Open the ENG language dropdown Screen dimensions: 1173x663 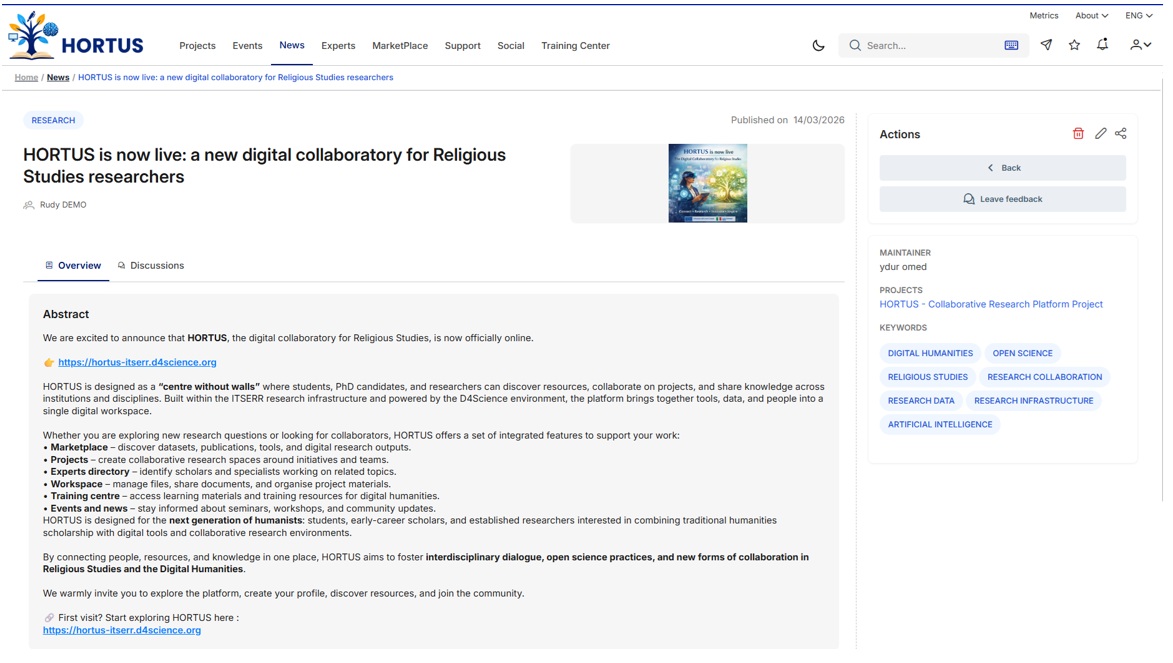pyautogui.click(x=1139, y=16)
